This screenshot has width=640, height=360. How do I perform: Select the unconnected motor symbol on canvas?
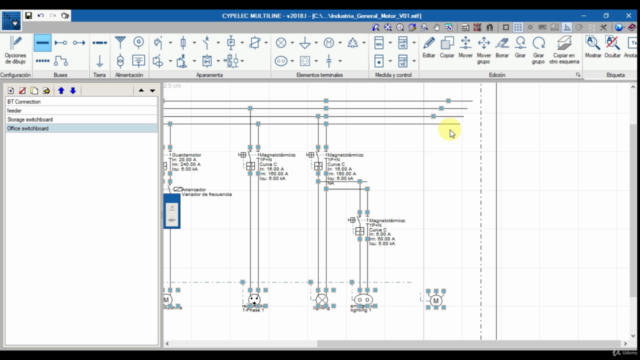coord(436,300)
